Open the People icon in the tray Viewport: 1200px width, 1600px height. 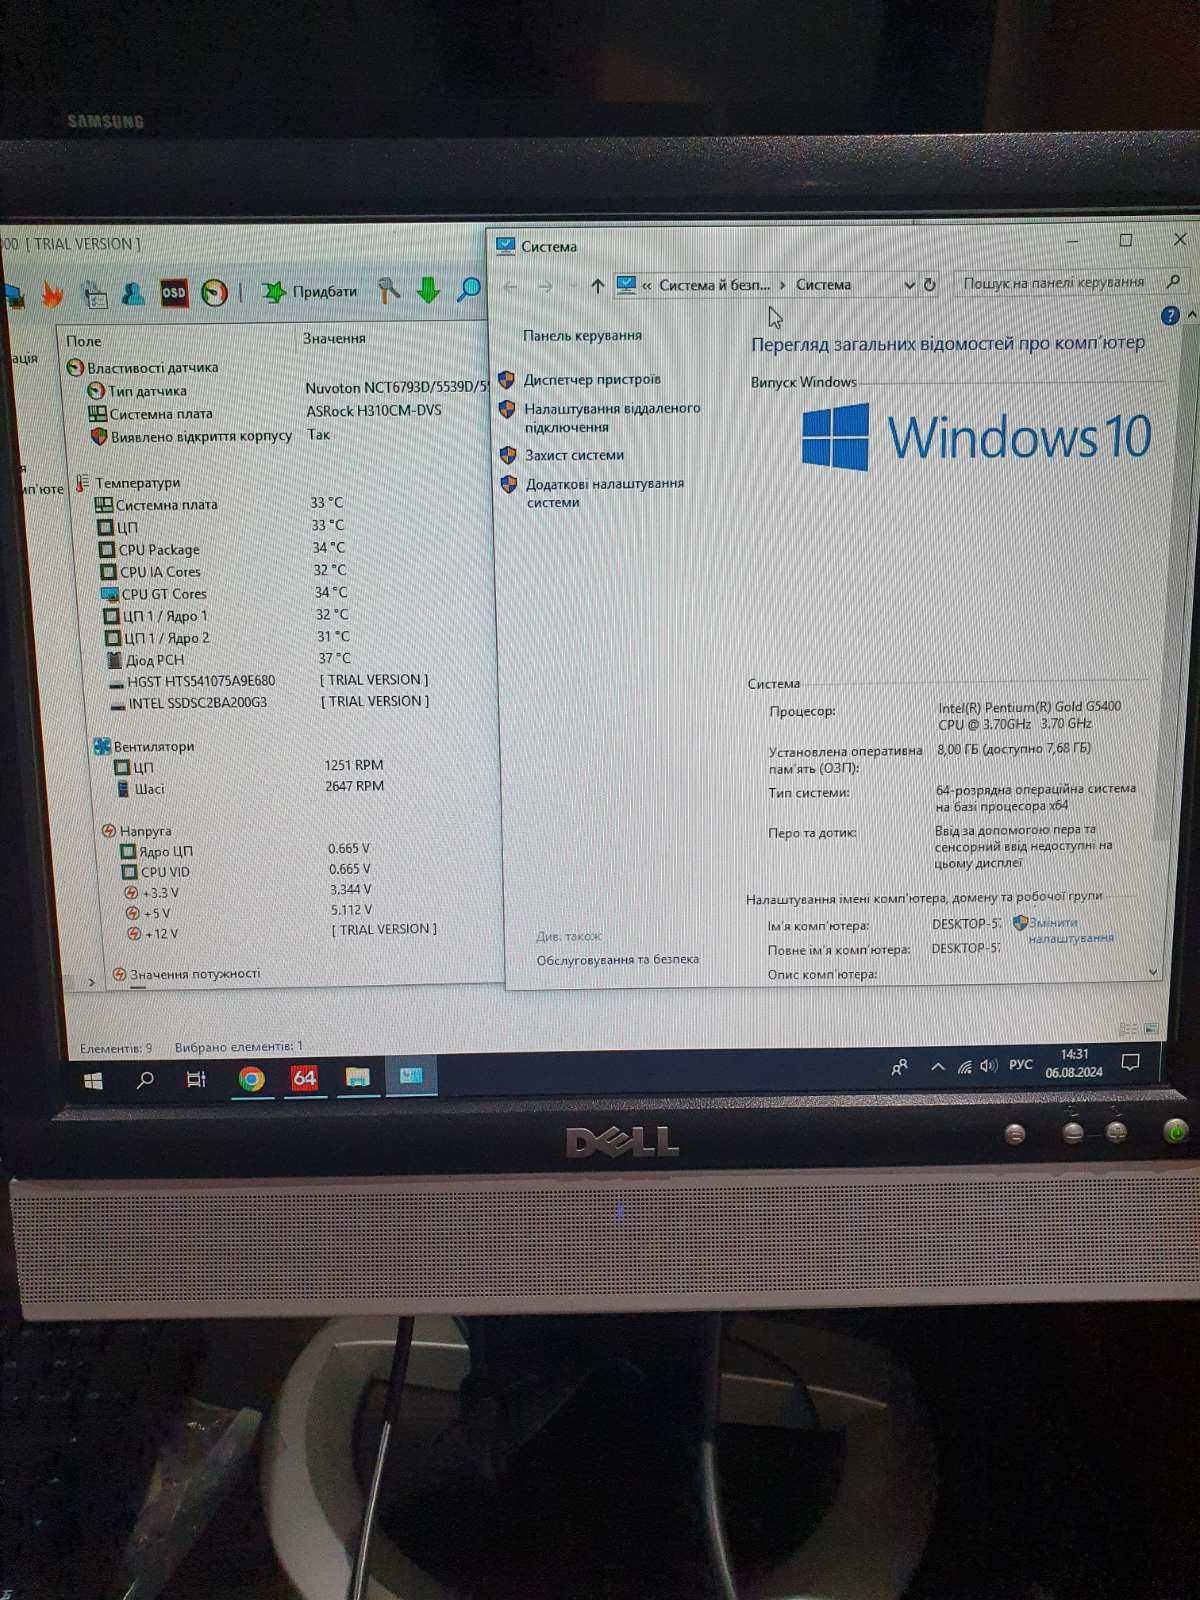(899, 1067)
